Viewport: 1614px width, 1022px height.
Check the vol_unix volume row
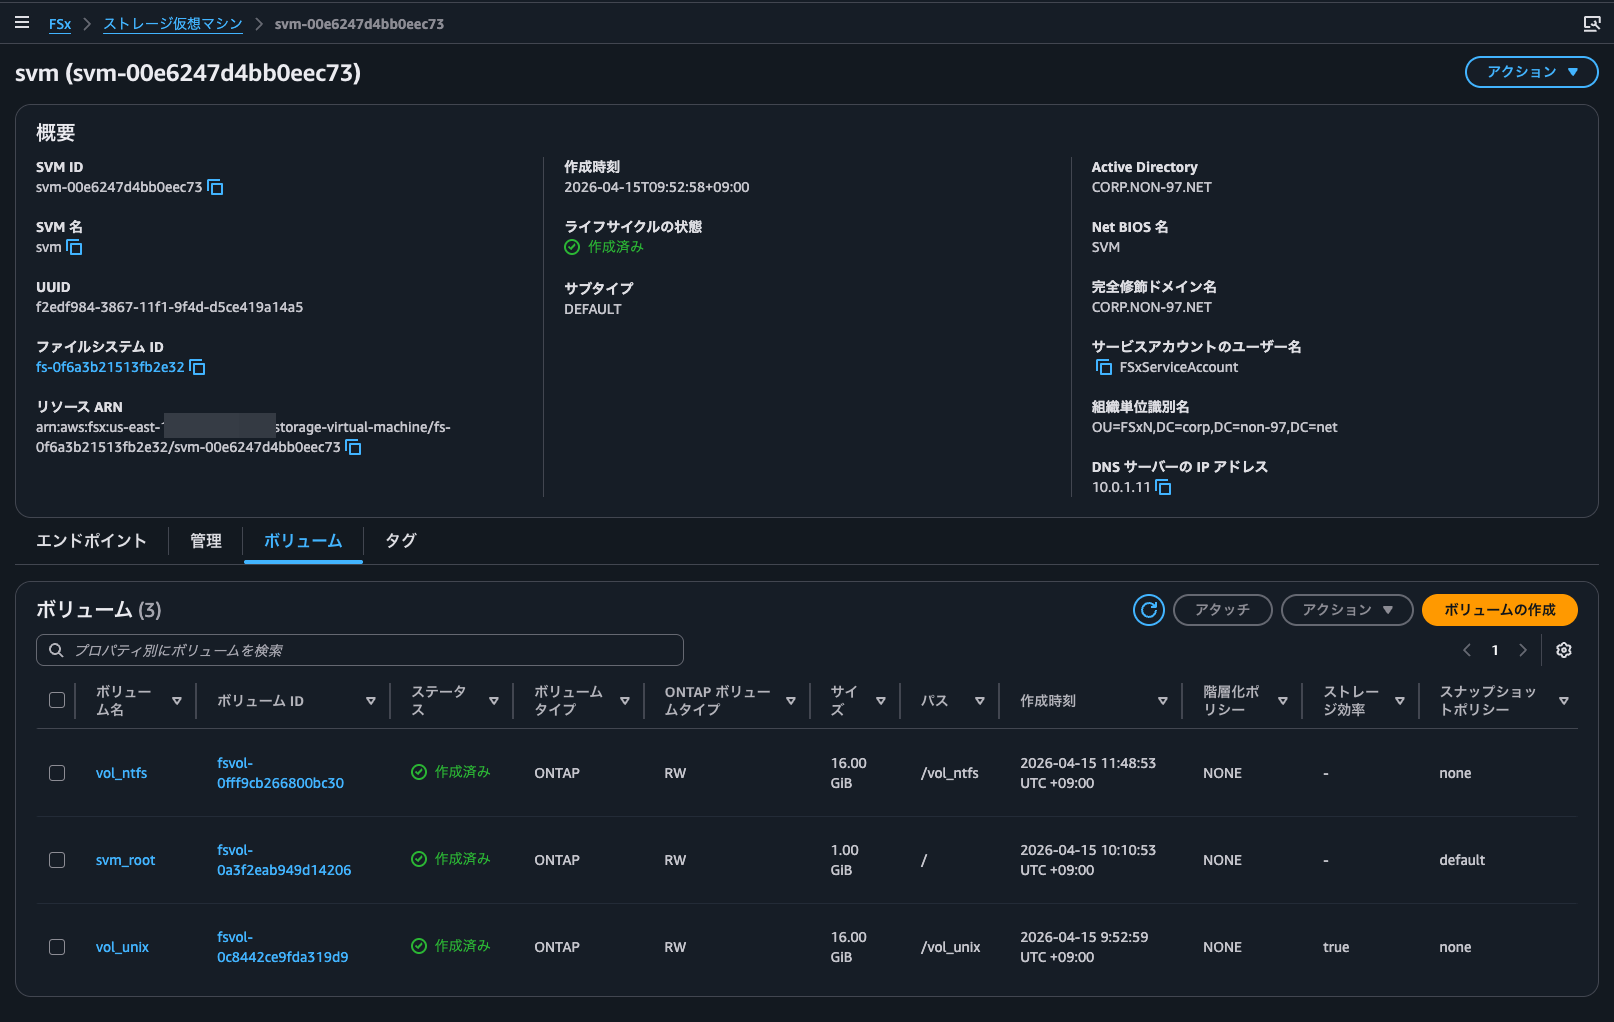(57, 947)
